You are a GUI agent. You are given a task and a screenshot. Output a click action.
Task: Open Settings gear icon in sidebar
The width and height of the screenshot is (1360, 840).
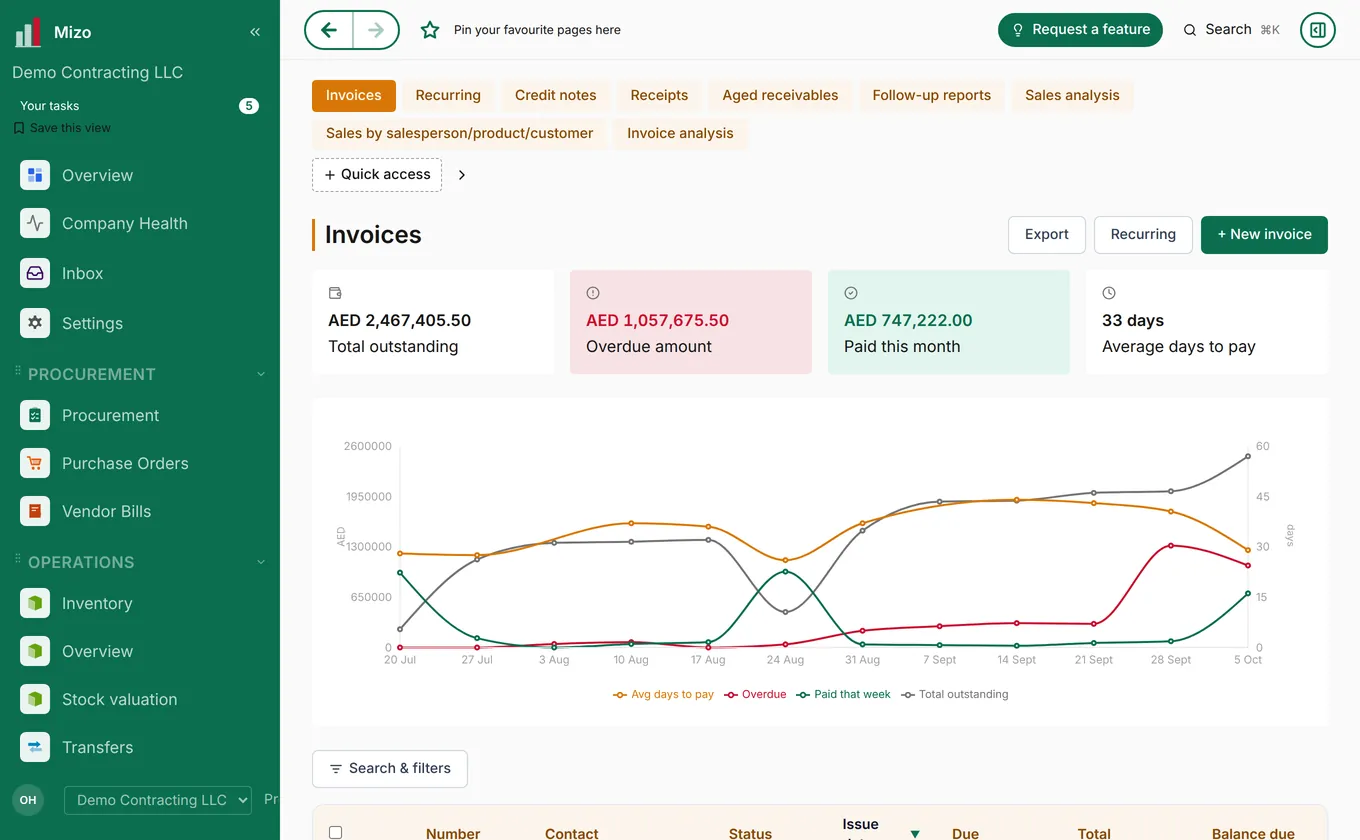click(x=35, y=323)
